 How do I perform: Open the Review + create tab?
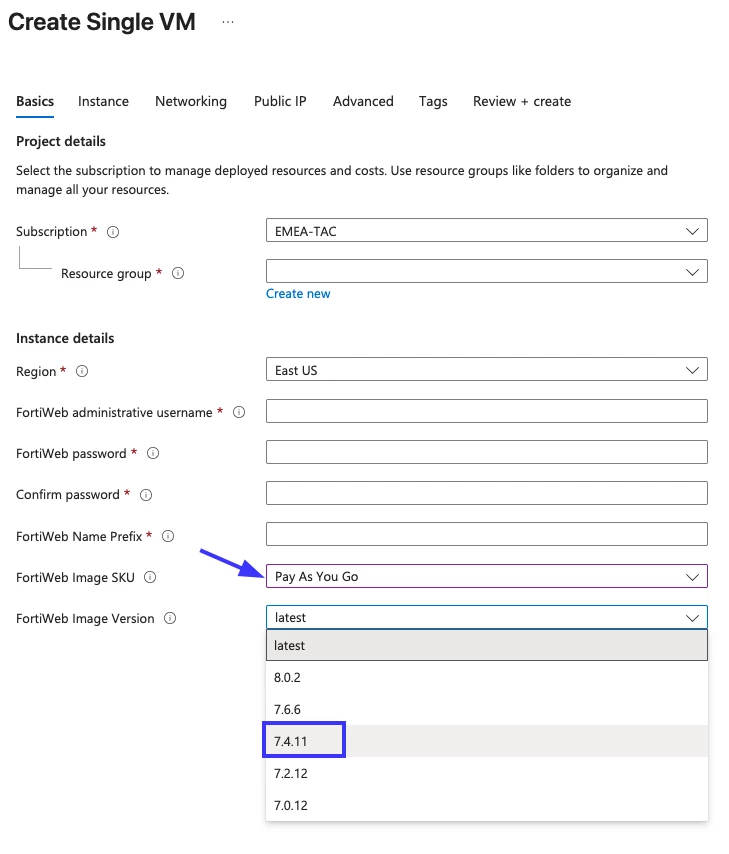pos(522,102)
